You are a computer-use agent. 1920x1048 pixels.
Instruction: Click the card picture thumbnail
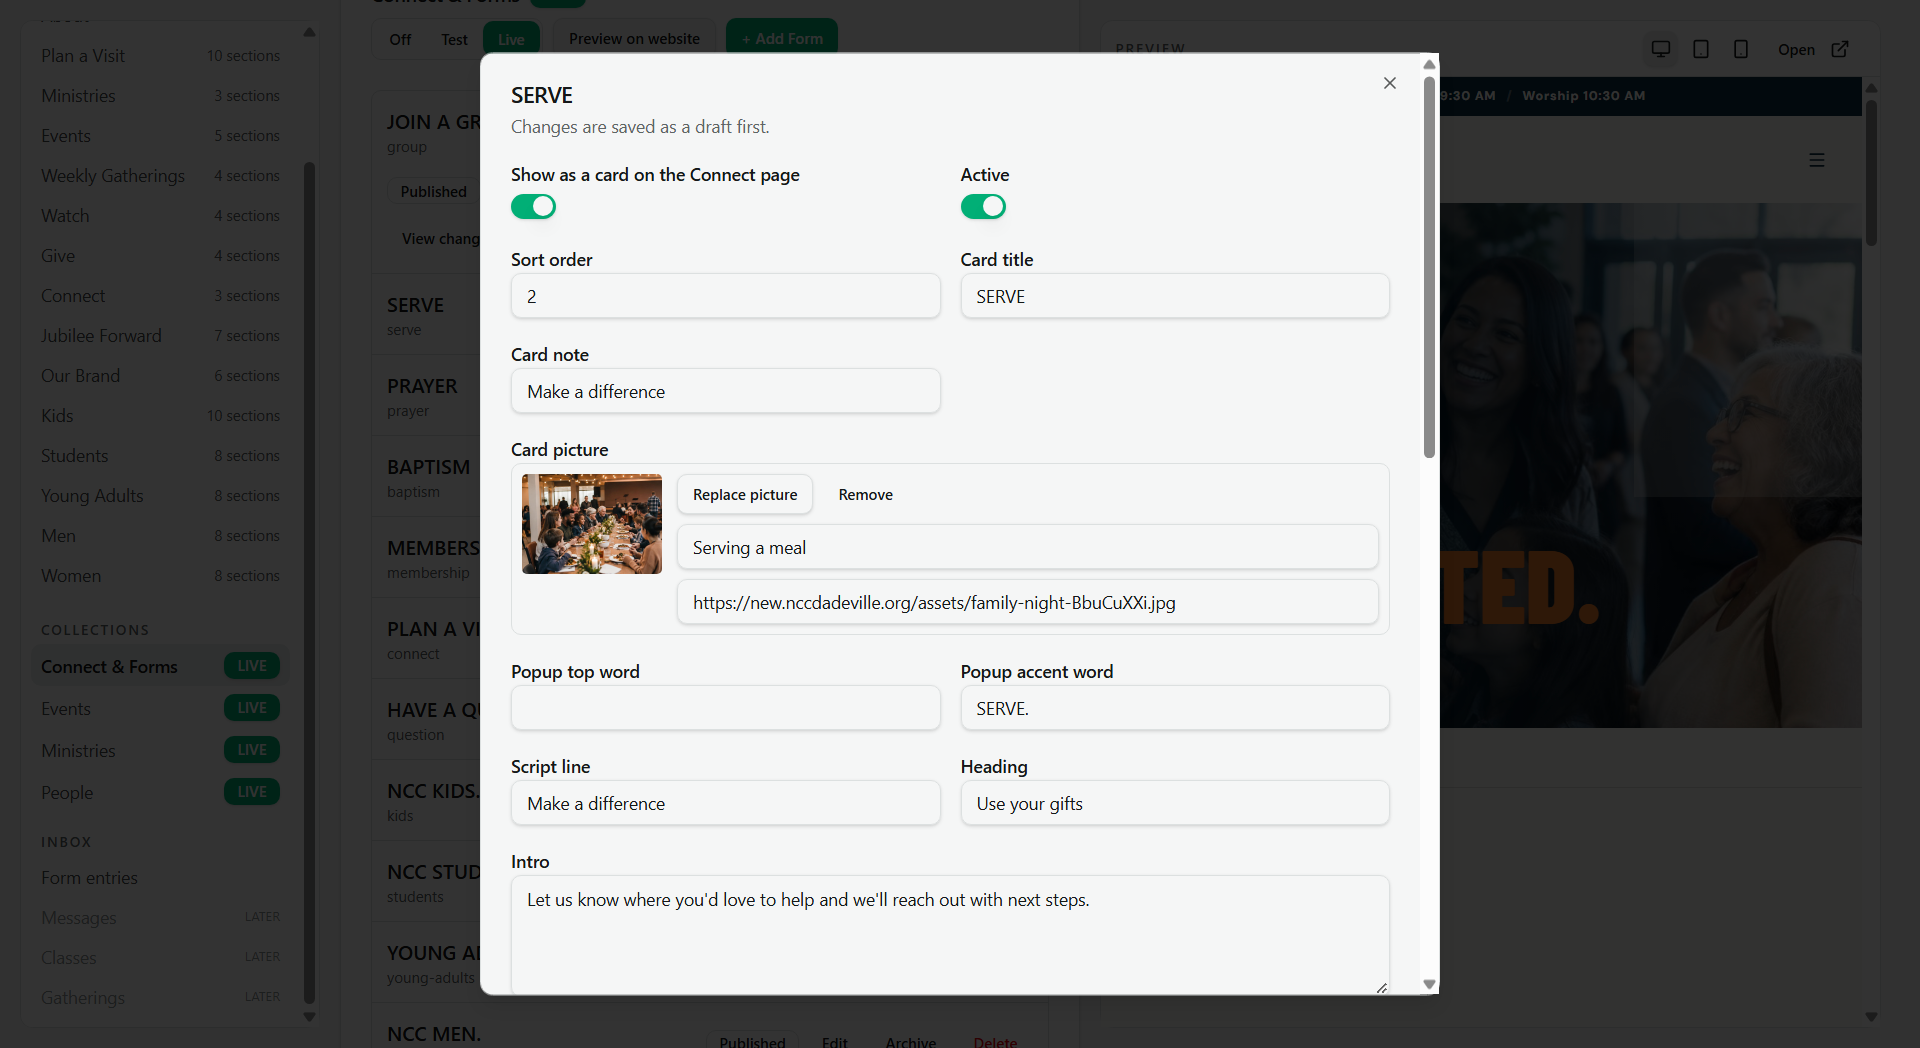[592, 524]
